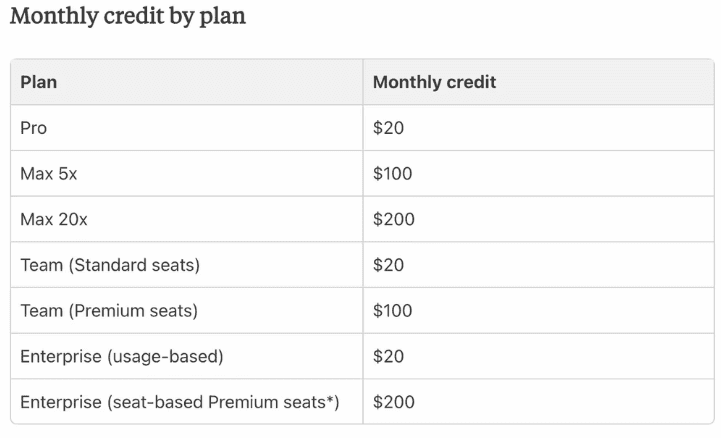Click the 'Monthly credit by plan' heading
This screenshot has height=438, width=721.
pyautogui.click(x=128, y=17)
